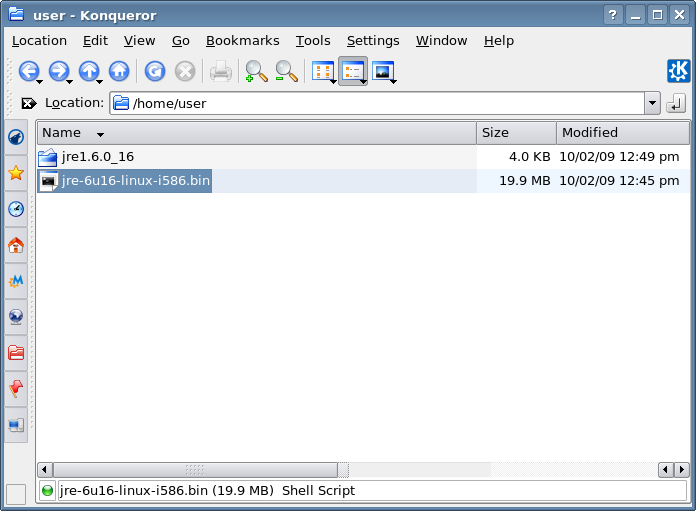Expand Up button dropdown arrow

tap(100, 82)
